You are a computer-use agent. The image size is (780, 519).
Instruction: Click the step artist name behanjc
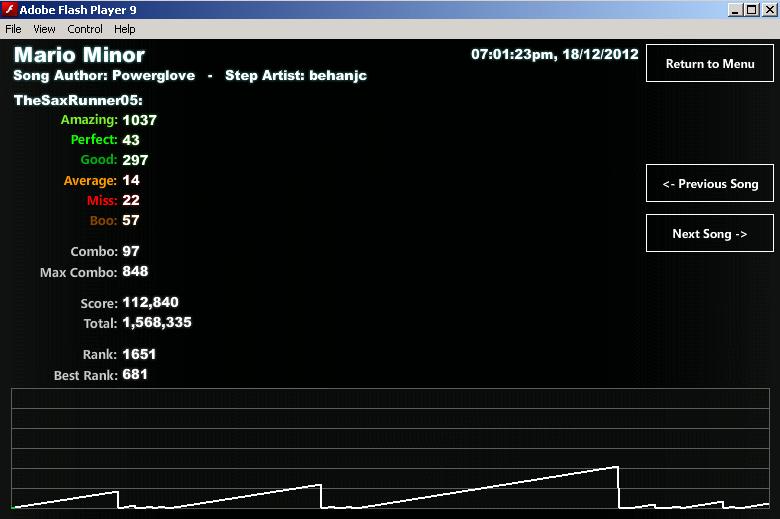point(338,76)
